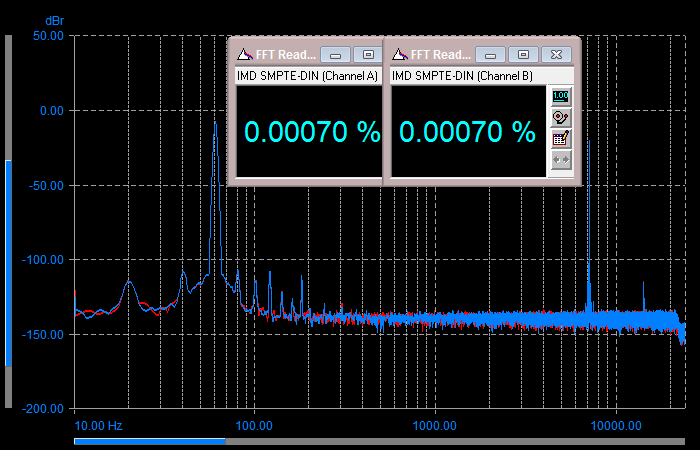Click the 50.00 y-axis value

[48, 36]
